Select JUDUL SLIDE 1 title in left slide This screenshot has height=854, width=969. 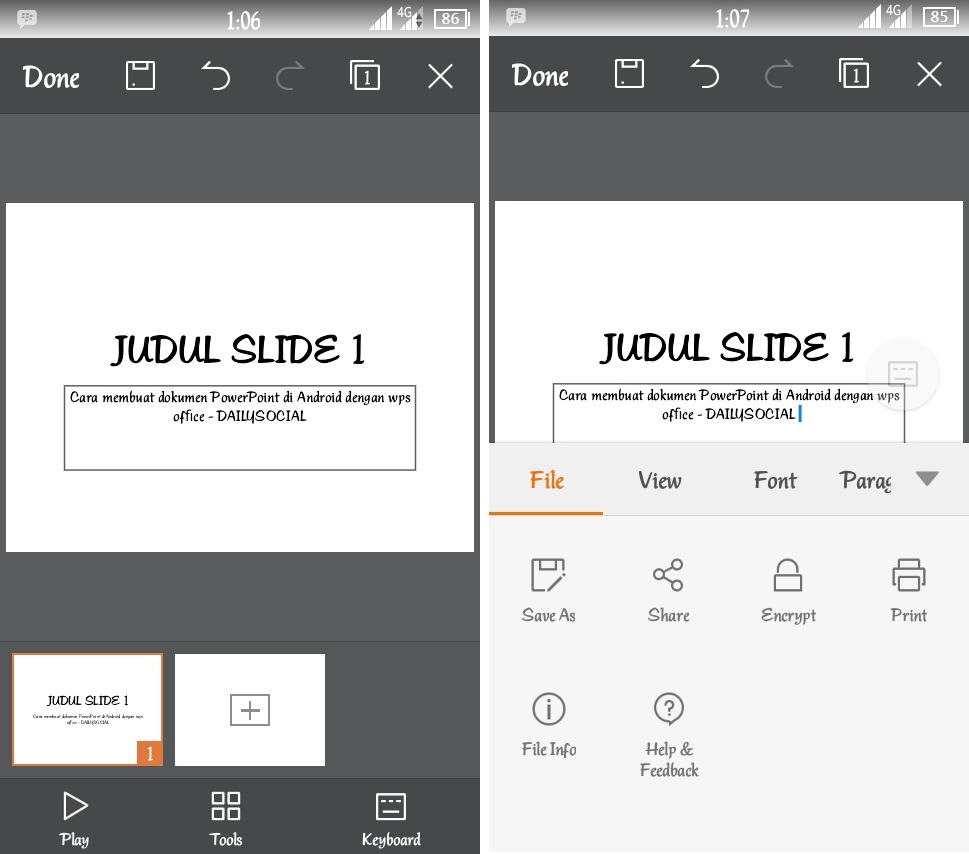(239, 349)
